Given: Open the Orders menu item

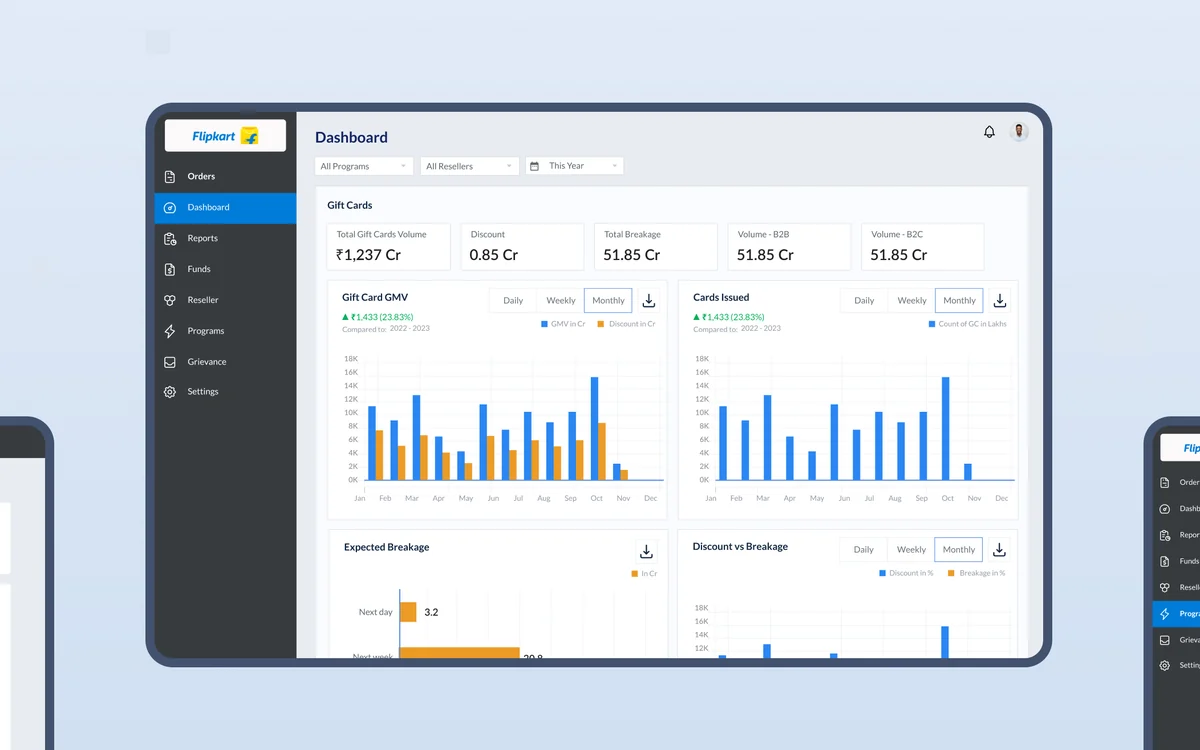Looking at the screenshot, I should [225, 176].
